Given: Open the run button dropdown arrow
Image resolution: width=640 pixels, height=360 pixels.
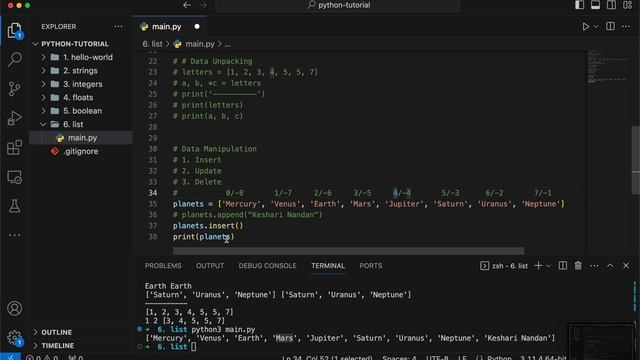Looking at the screenshot, I should point(596,27).
